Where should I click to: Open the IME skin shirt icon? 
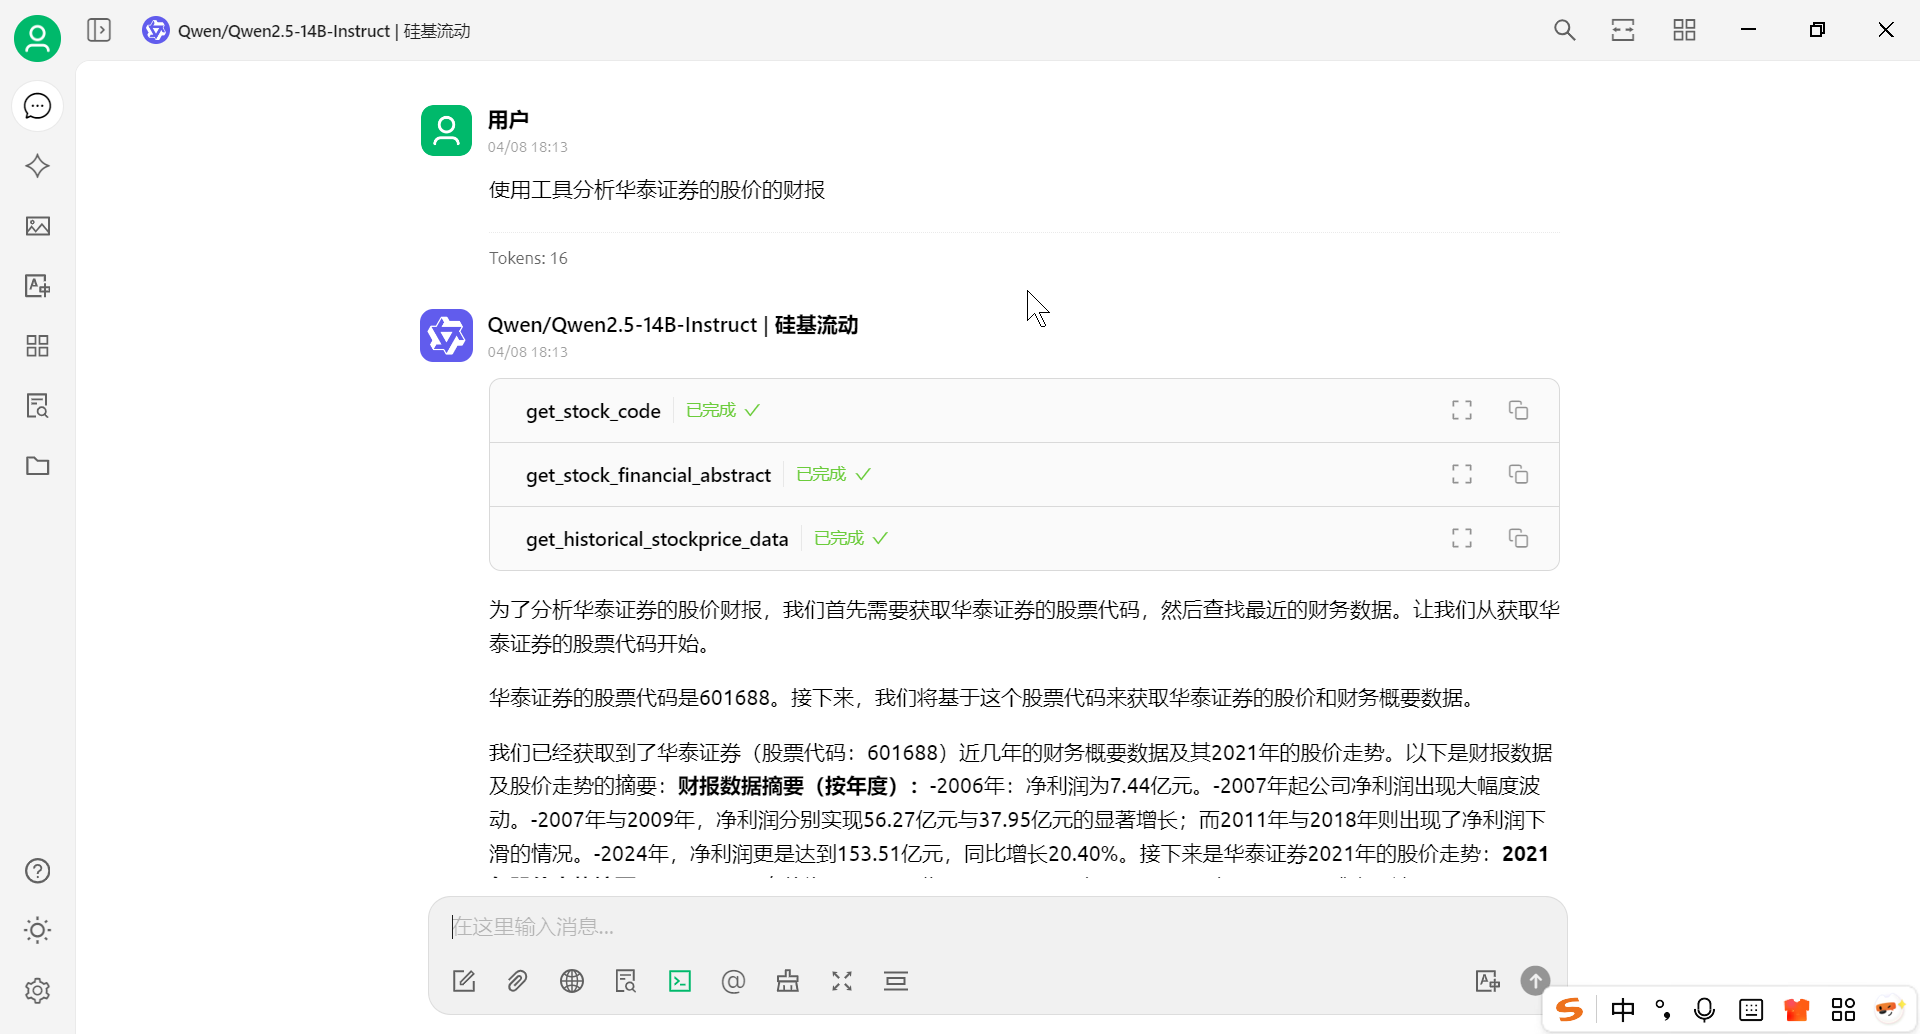pos(1797,1010)
